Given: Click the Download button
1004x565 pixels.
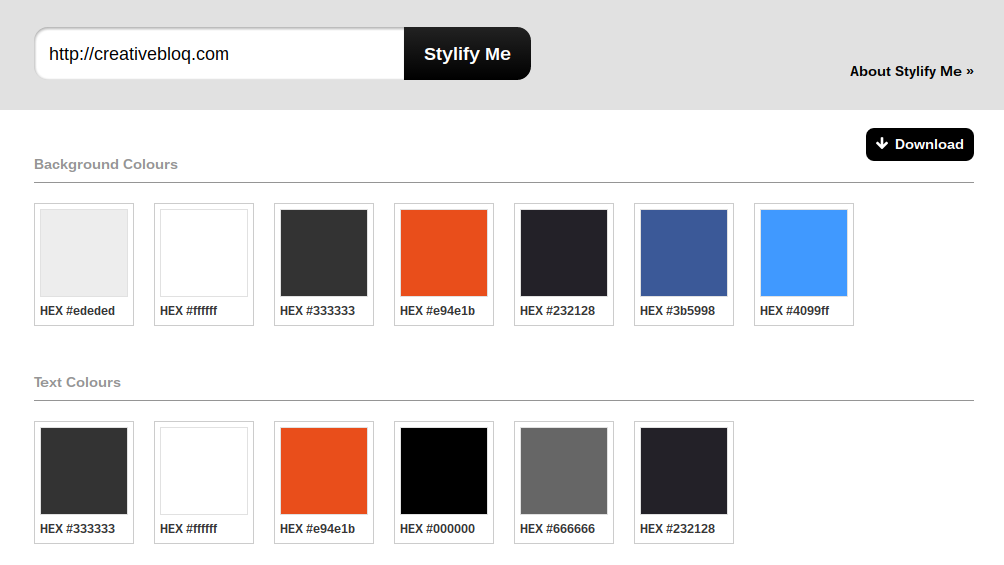Looking at the screenshot, I should 919,144.
